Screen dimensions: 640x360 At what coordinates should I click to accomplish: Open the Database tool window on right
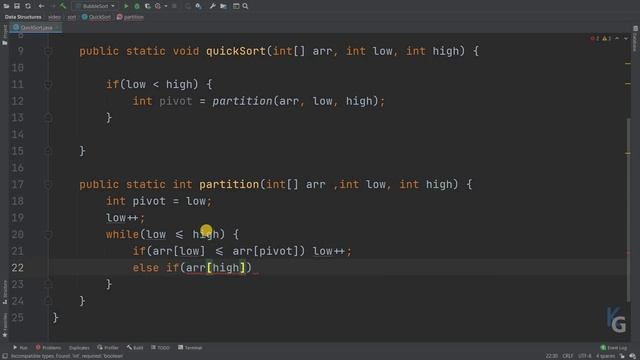click(635, 39)
